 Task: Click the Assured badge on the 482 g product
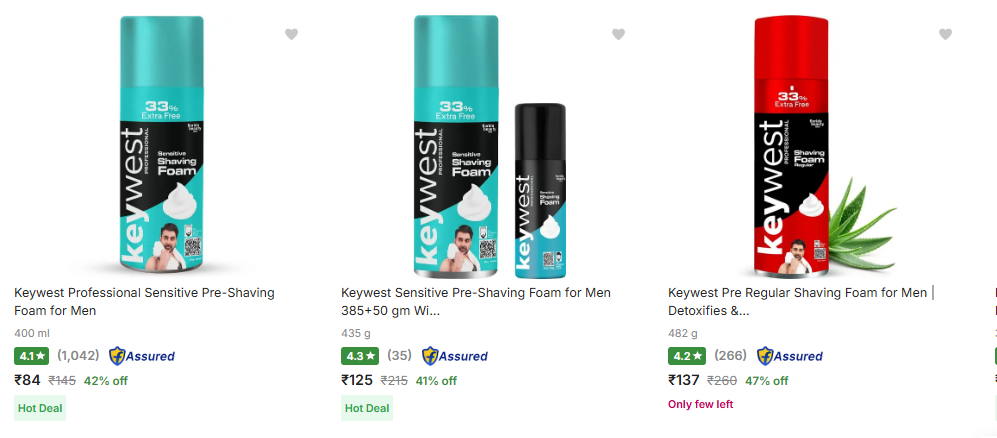pos(790,356)
